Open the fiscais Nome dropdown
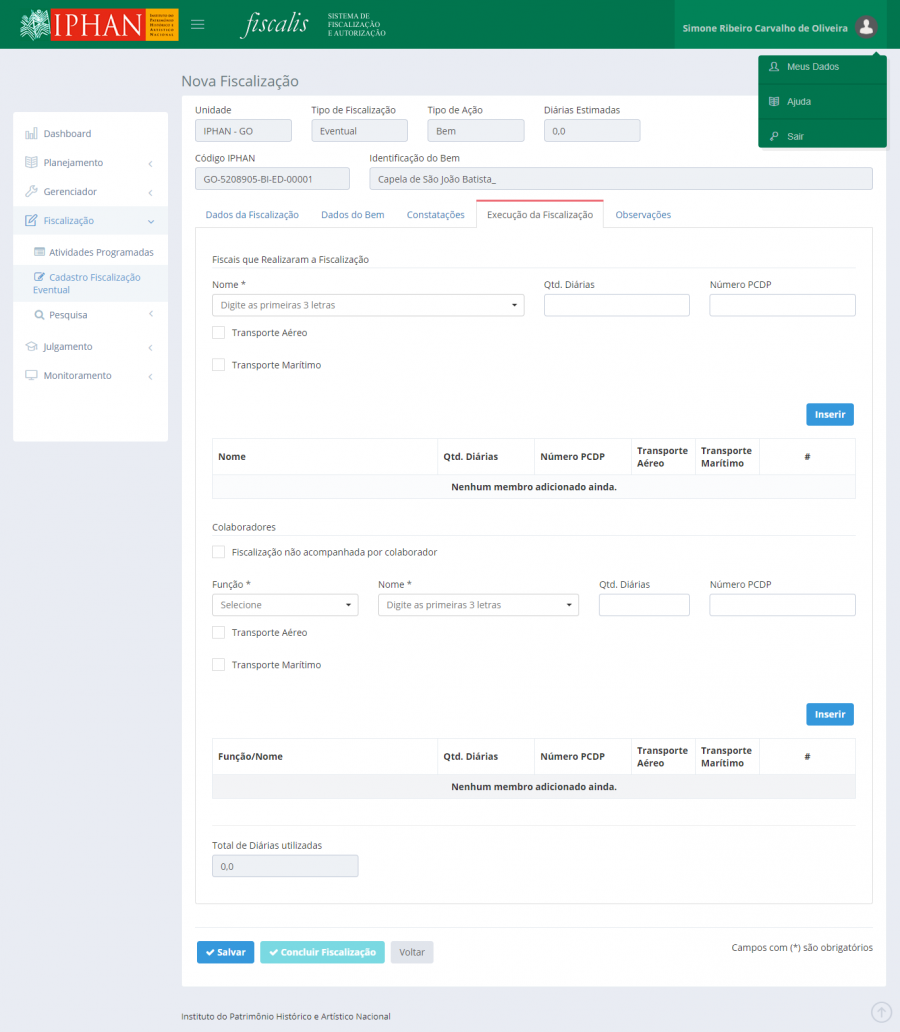This screenshot has width=900, height=1032. click(x=368, y=305)
